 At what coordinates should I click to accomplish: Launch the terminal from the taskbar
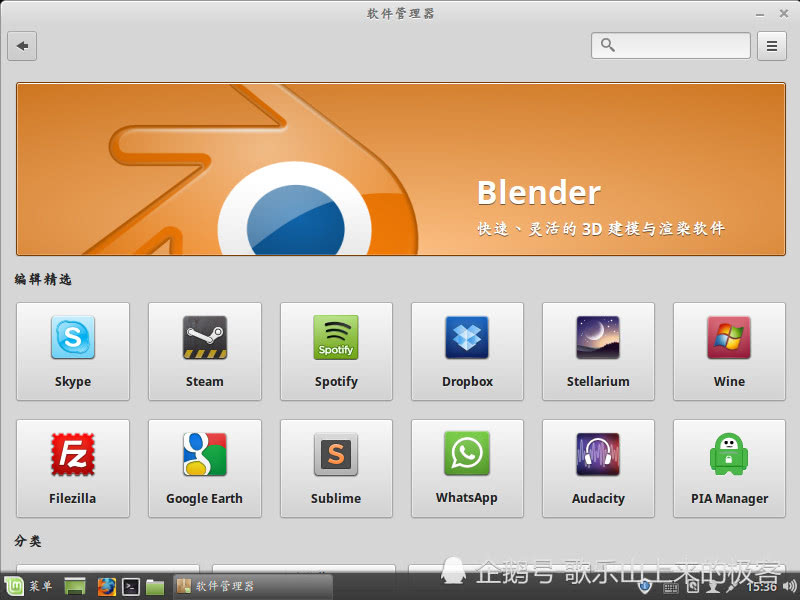point(131,587)
